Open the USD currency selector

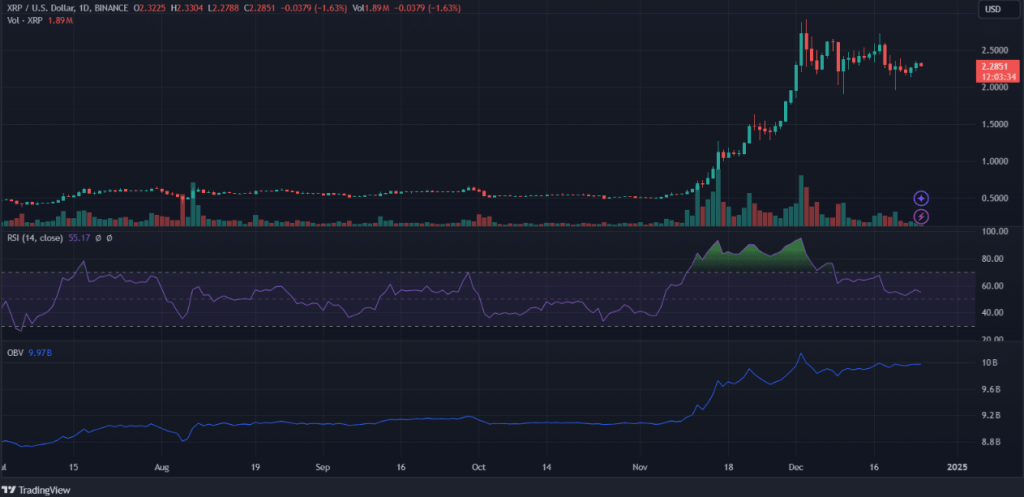point(999,8)
